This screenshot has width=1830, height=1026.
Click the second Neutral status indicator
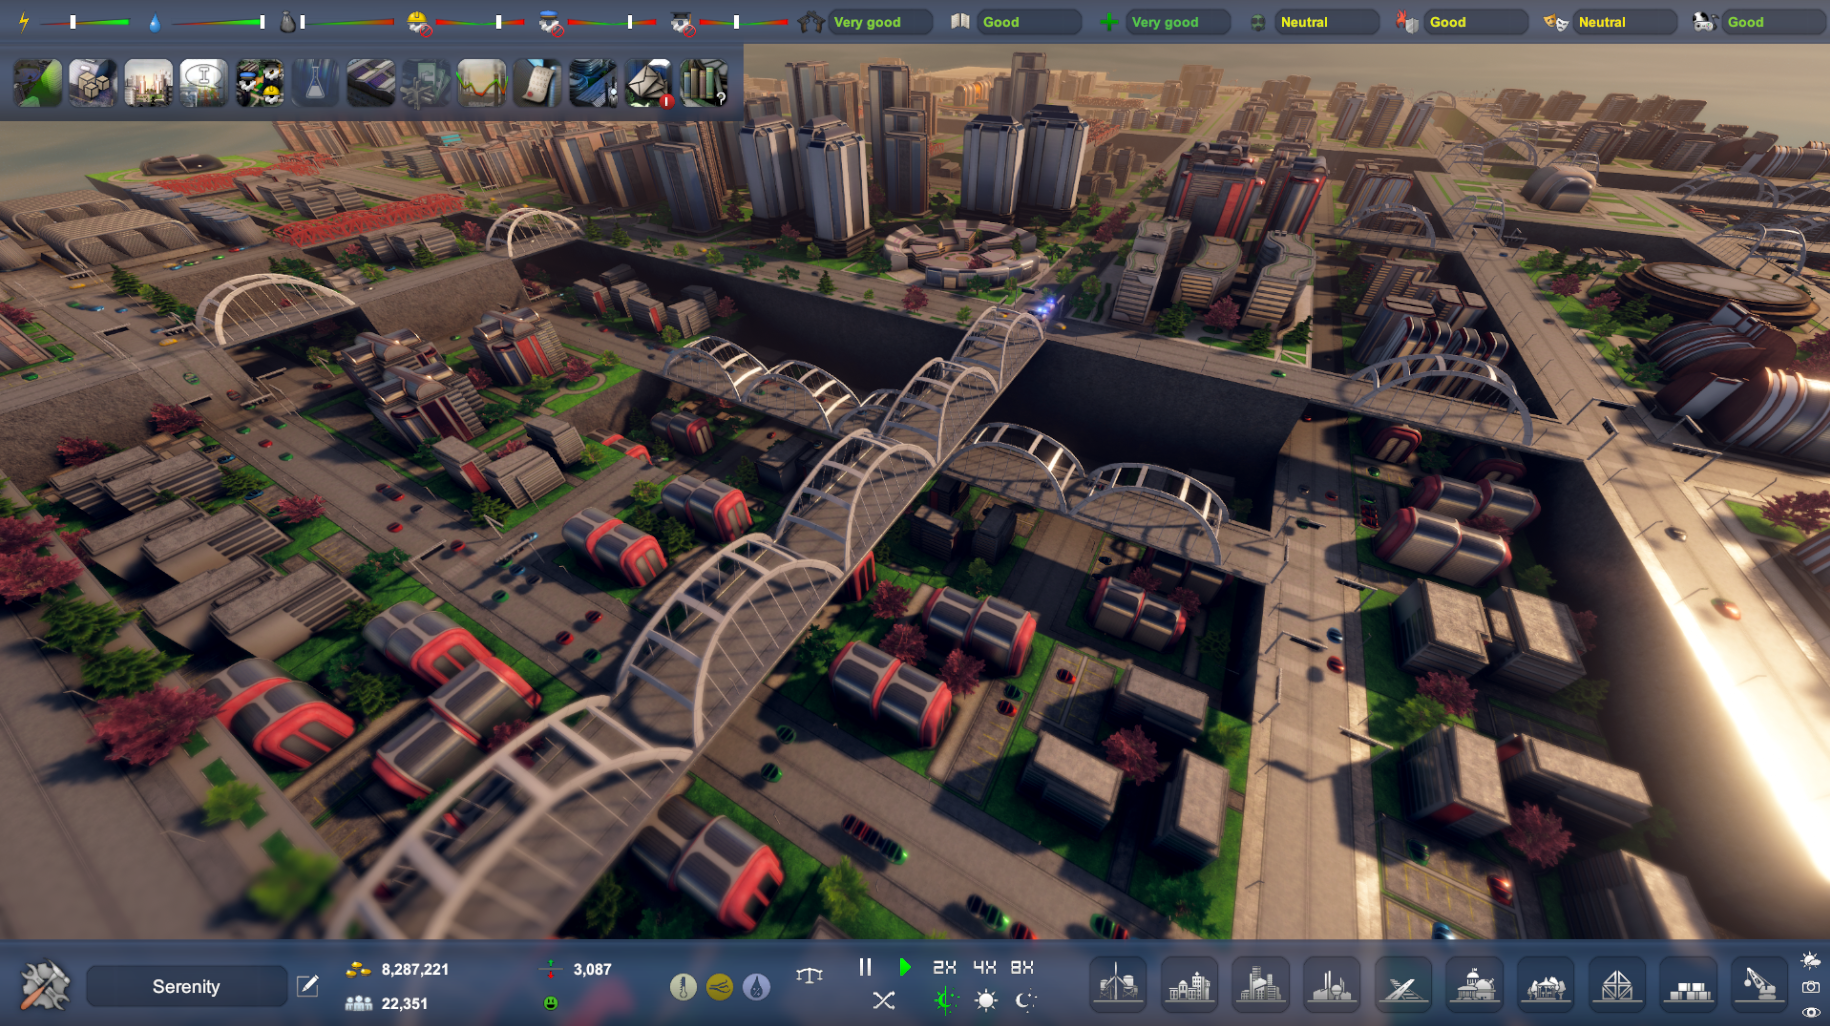(1624, 22)
